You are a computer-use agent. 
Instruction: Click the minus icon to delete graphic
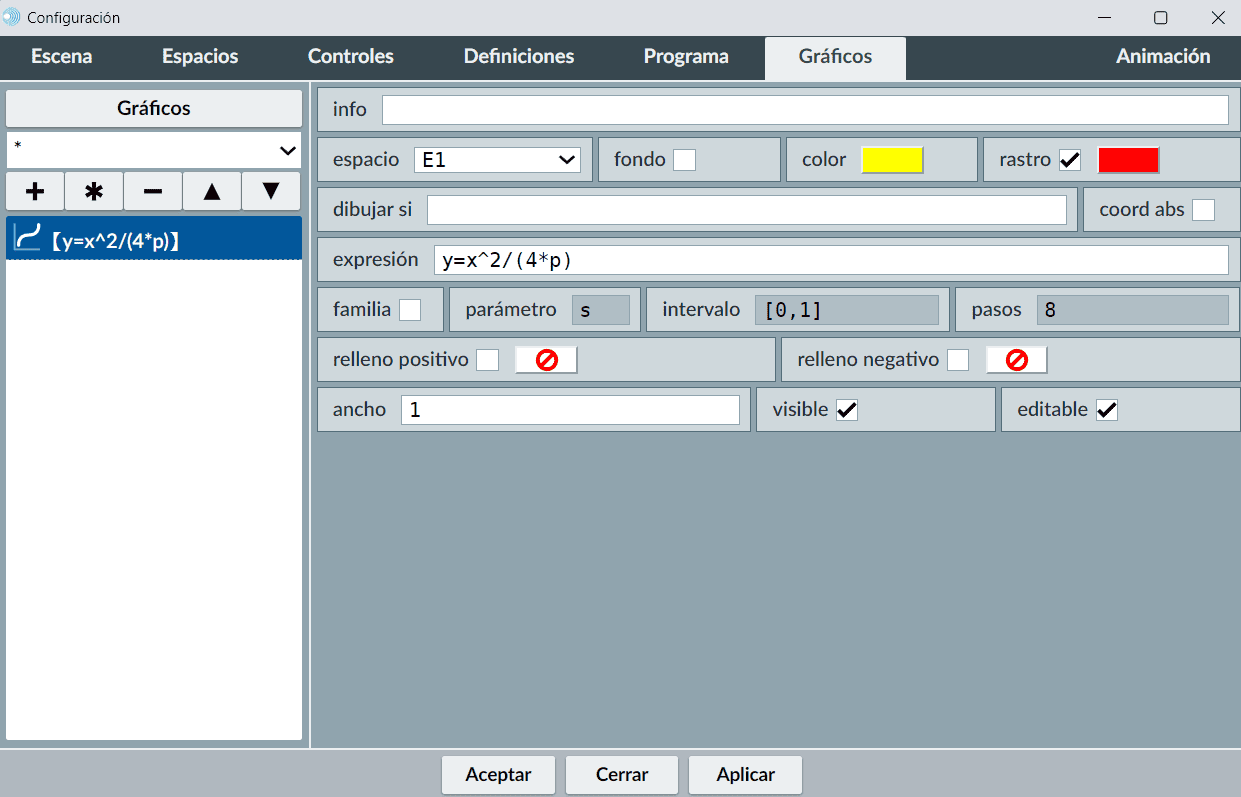click(153, 191)
